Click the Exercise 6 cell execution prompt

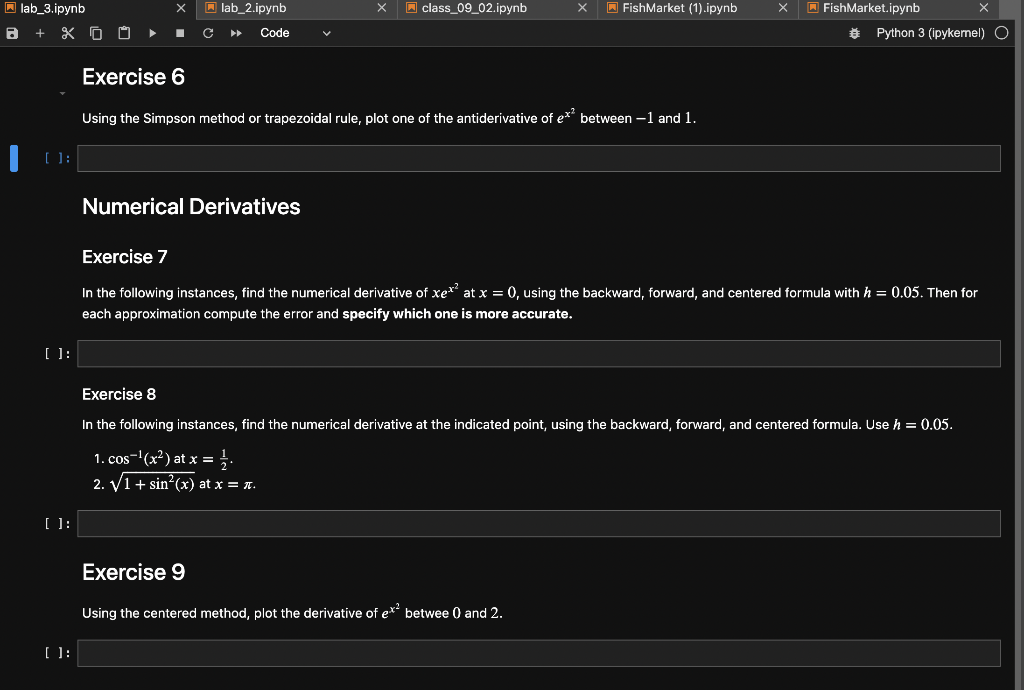tap(57, 158)
